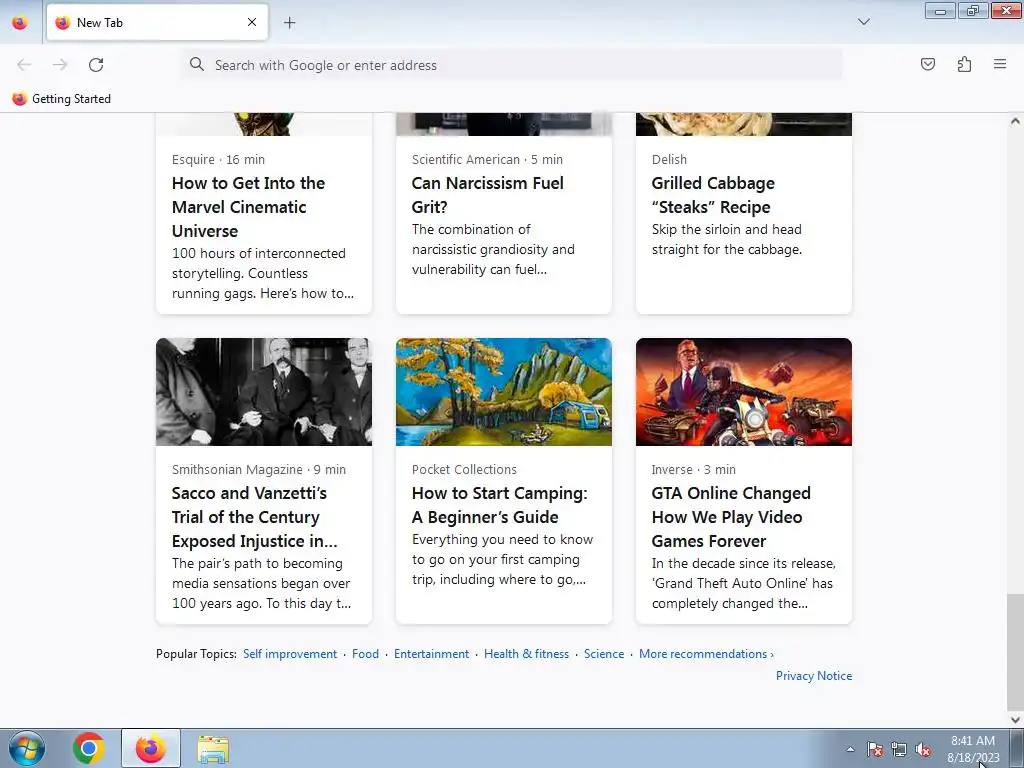The height and width of the screenshot is (768, 1024).
Task: Click the Firefox View icon left of tabs
Action: (20, 22)
